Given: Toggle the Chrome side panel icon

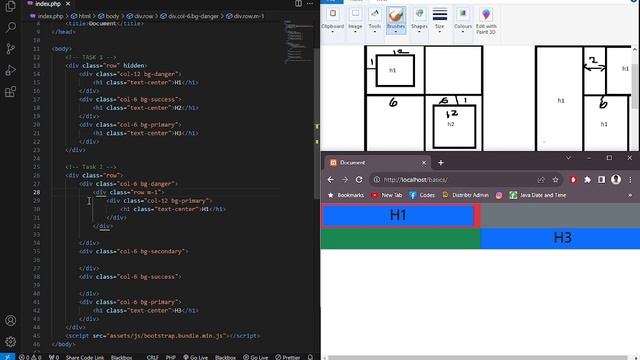Looking at the screenshot, I should 601,180.
